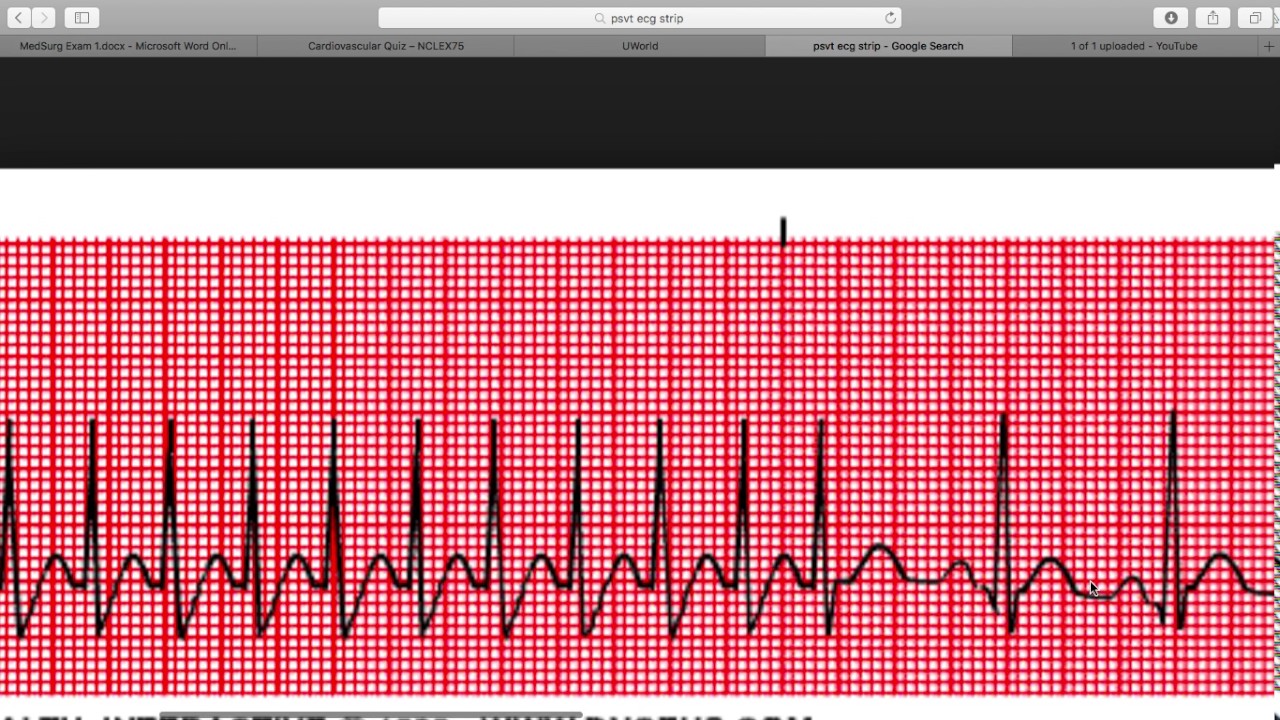The width and height of the screenshot is (1280, 720).
Task: Reload the page with the refresh icon
Action: 890,18
